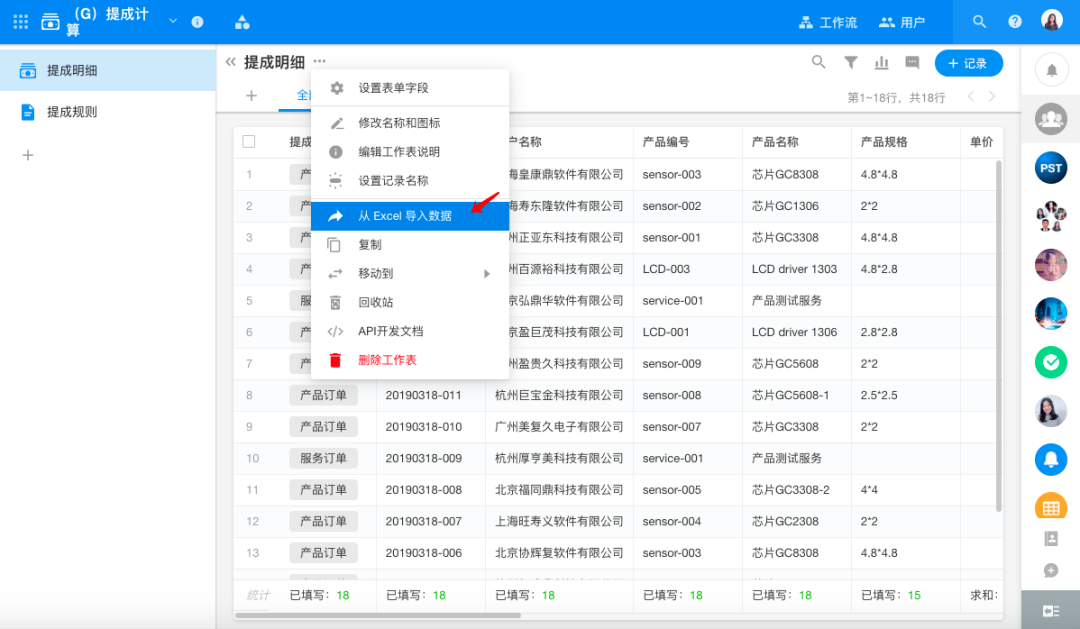Open 工作流 workflow
This screenshot has width=1080, height=629.
tap(828, 22)
